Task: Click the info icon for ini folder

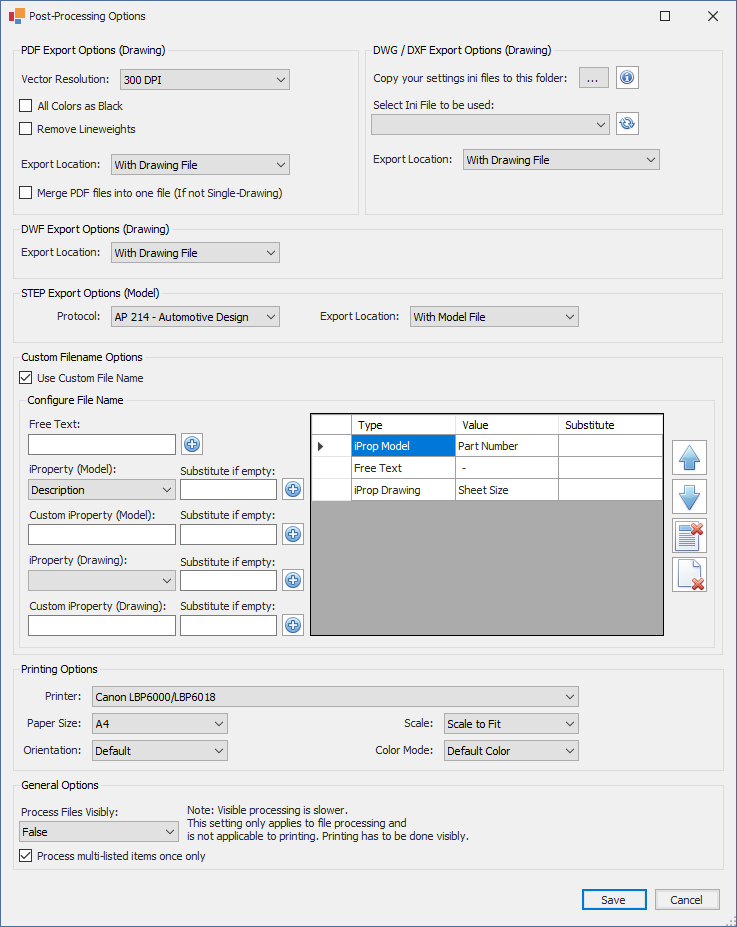Action: click(627, 78)
